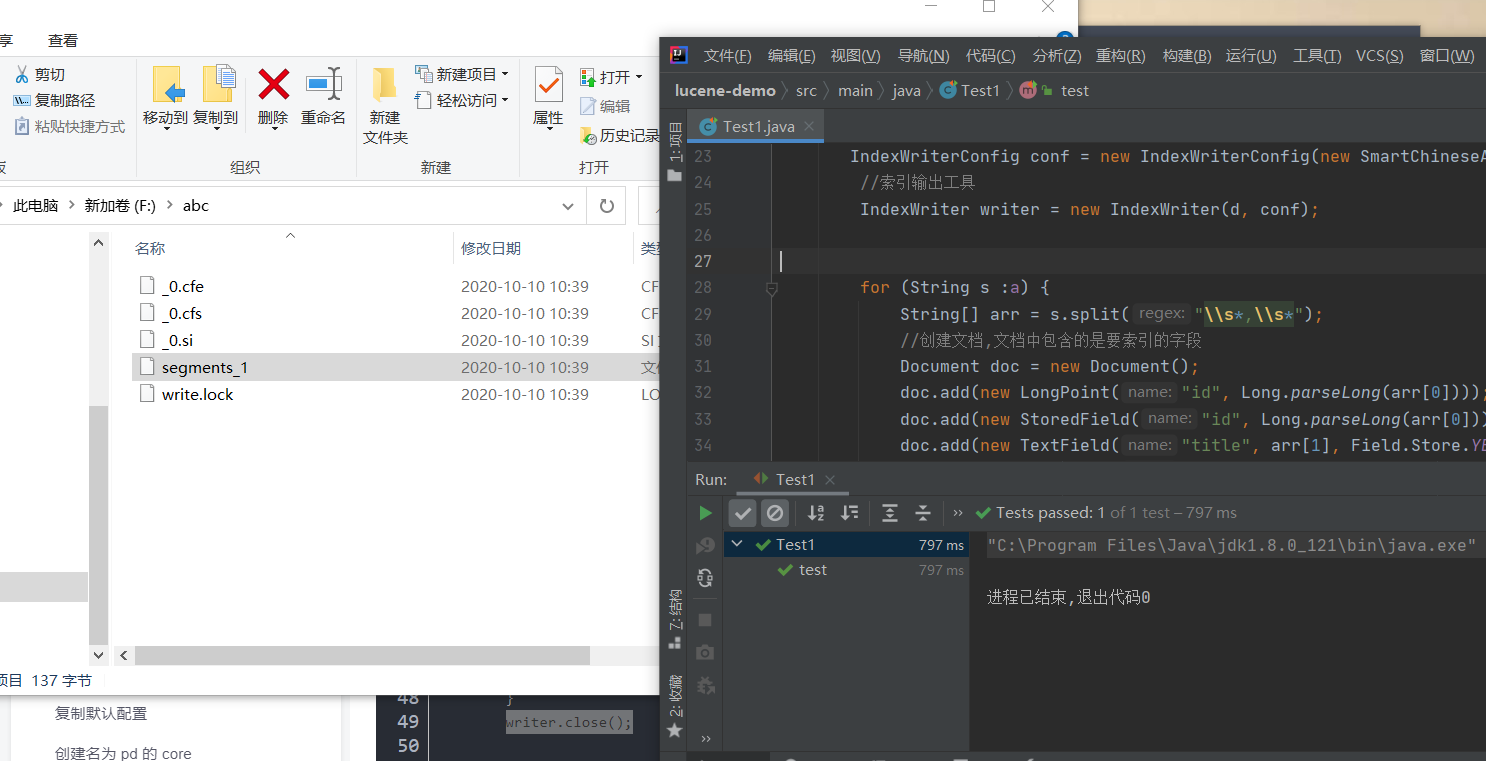Close the Test1 Run tab
Viewport: 1486px width, 761px height.
pos(829,480)
